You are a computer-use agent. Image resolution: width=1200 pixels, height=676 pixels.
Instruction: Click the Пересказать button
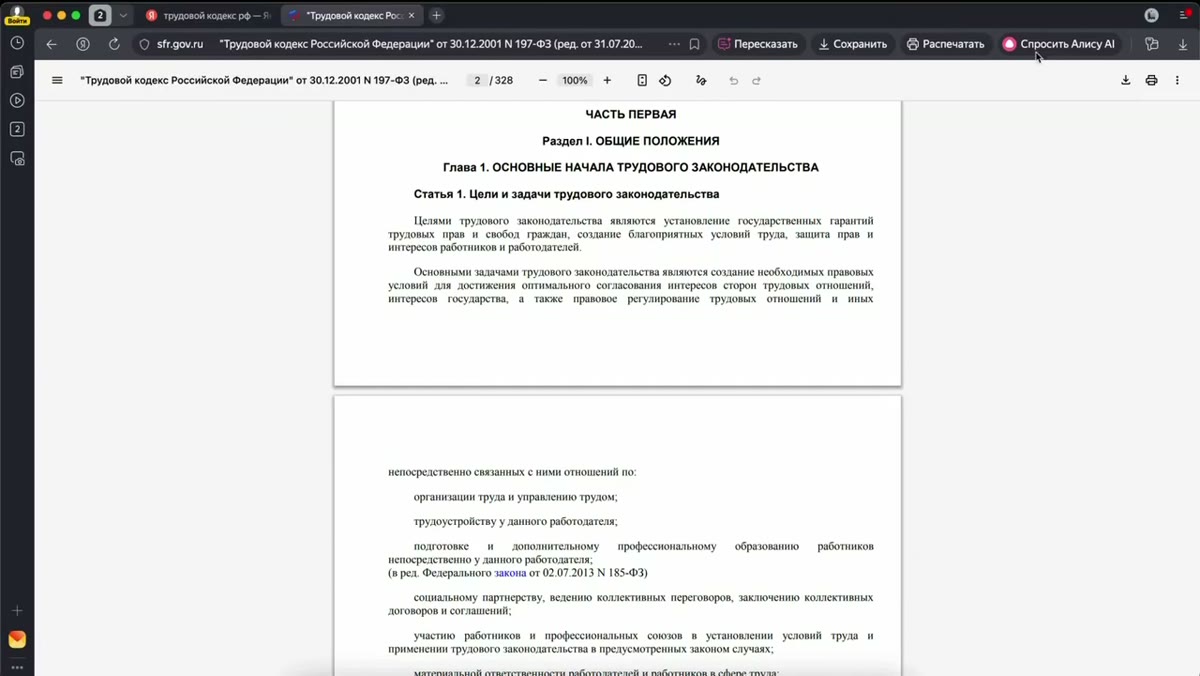pos(758,44)
